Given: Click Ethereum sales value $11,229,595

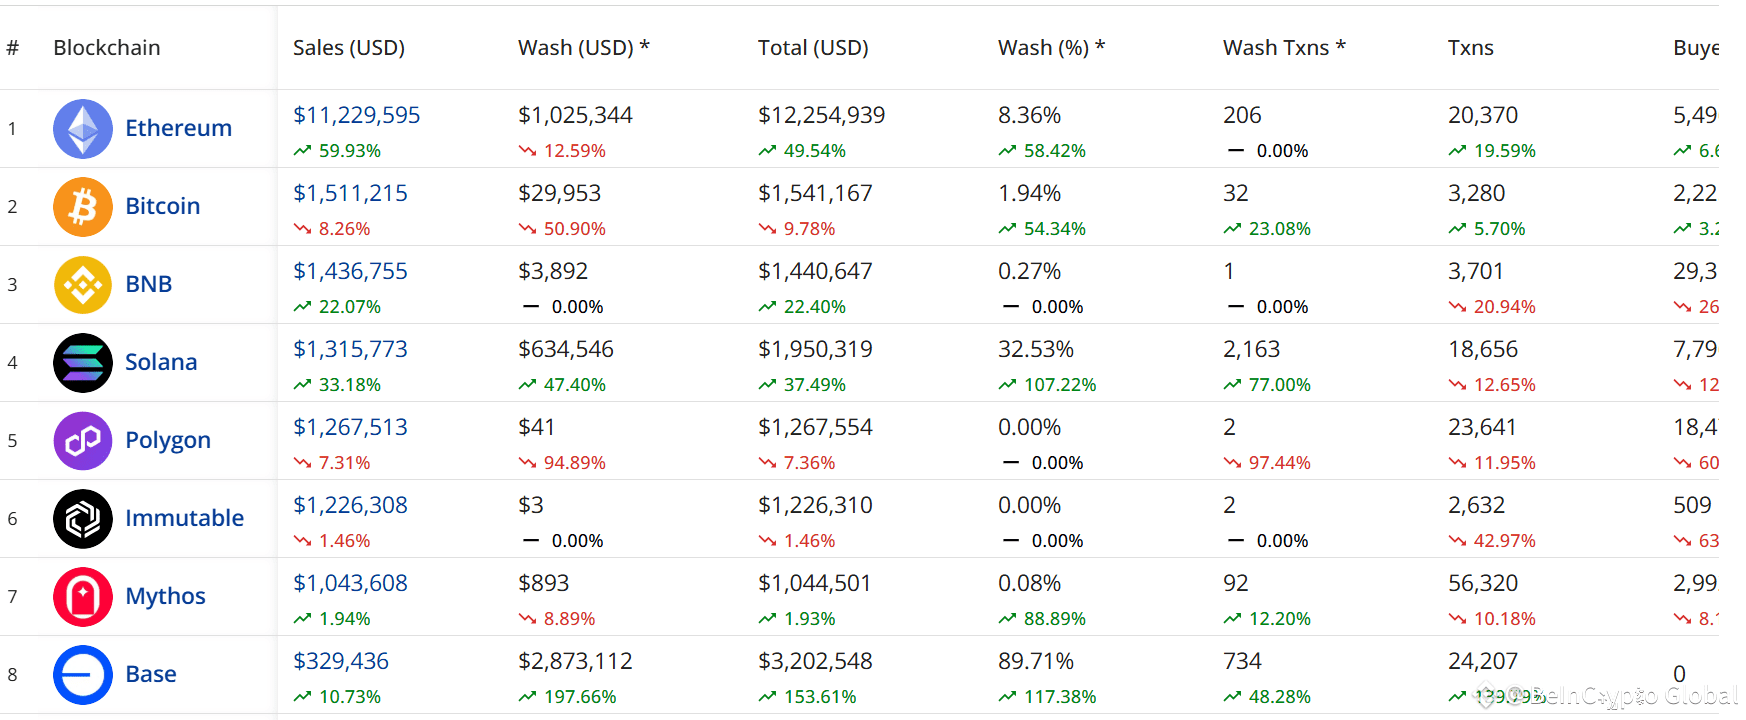Looking at the screenshot, I should tap(357, 115).
